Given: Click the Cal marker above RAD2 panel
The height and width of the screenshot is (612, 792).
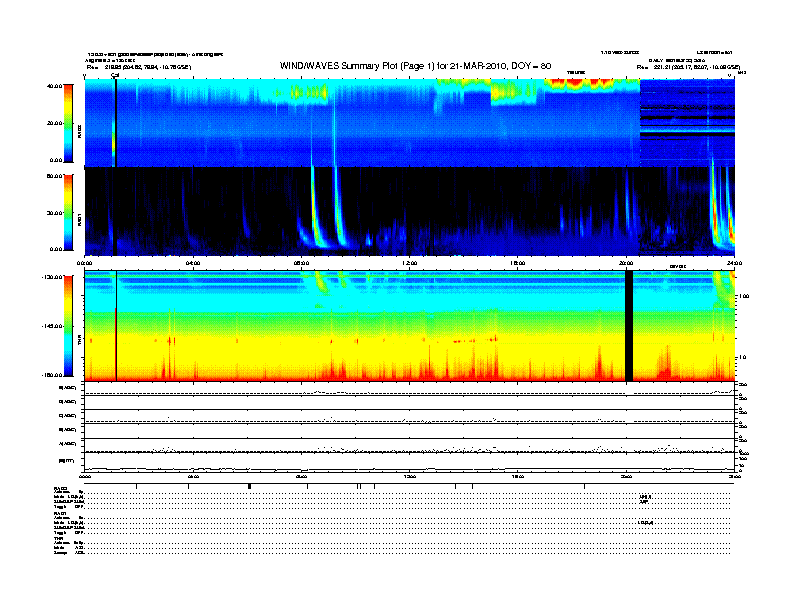Looking at the screenshot, I should 115,76.
